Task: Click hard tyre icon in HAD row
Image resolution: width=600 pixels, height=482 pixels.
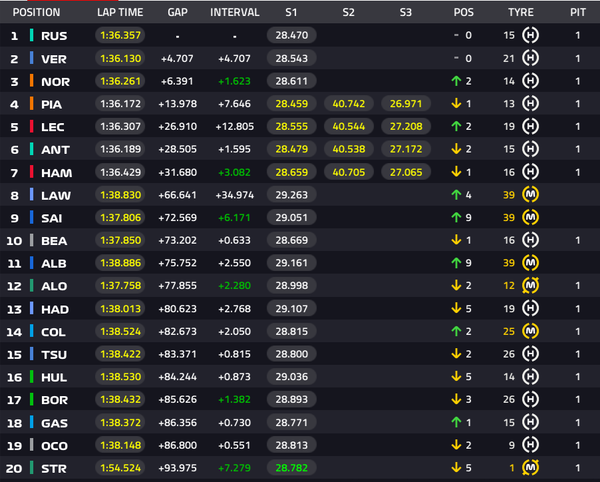Action: tap(530, 308)
